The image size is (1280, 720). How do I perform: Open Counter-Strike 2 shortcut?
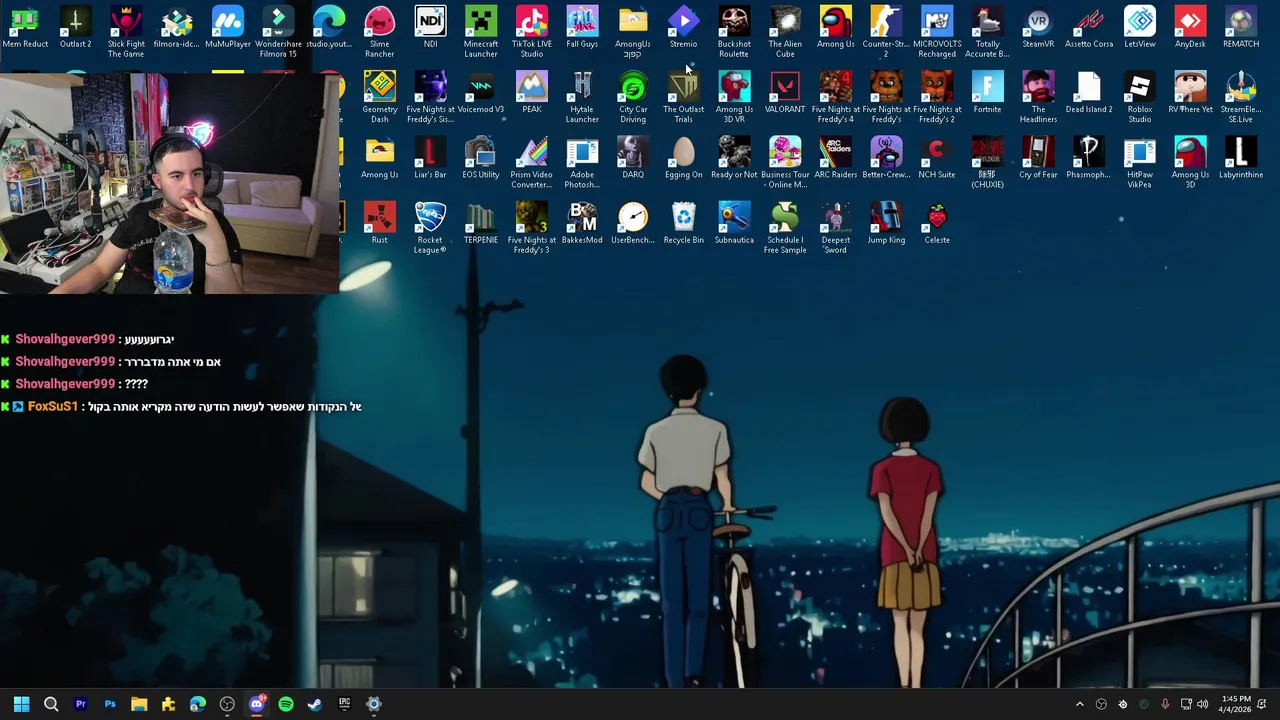pos(886,32)
